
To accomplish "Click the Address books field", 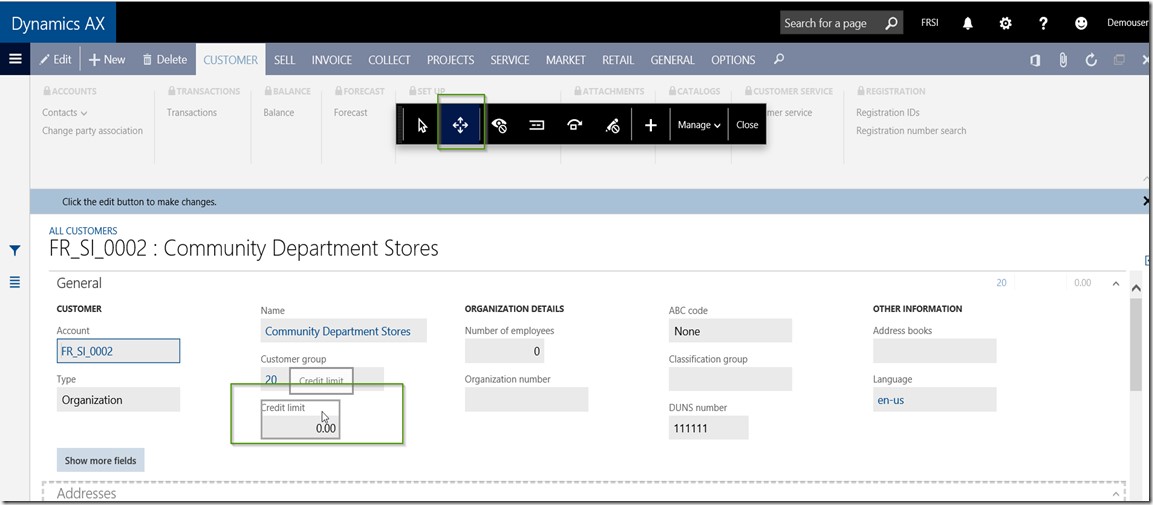I will coord(935,351).
